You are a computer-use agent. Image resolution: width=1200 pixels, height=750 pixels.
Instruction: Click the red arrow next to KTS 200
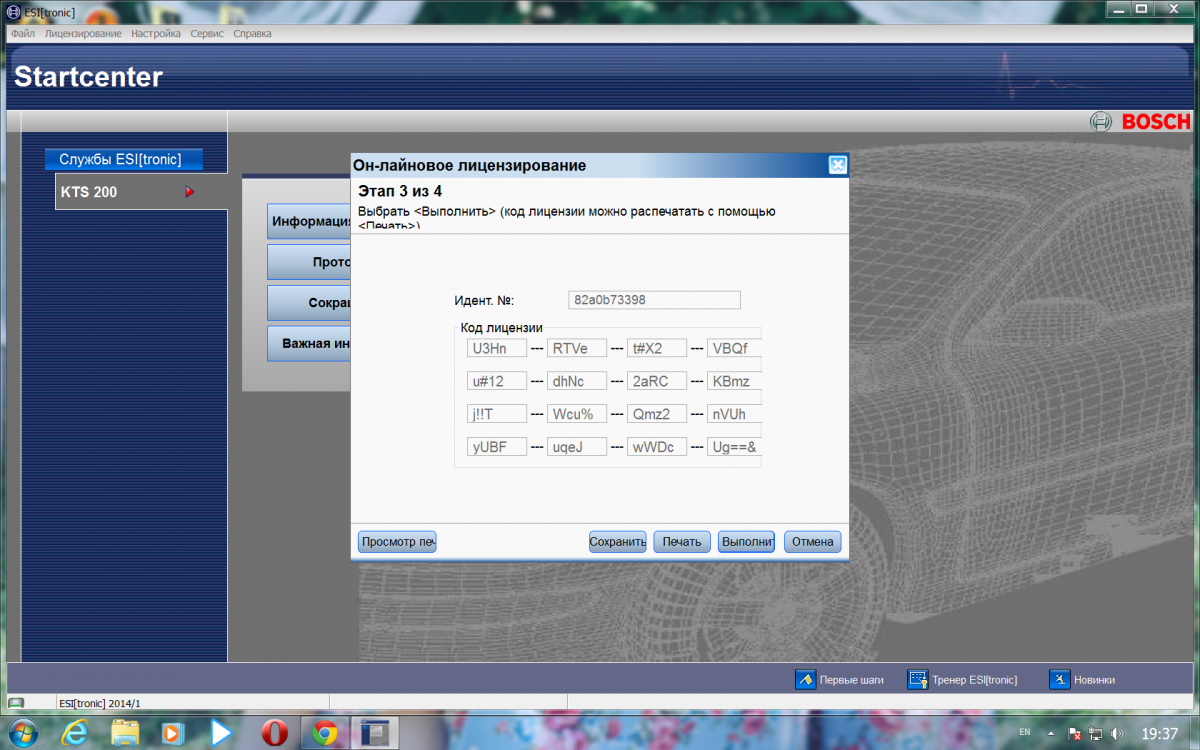(x=190, y=192)
